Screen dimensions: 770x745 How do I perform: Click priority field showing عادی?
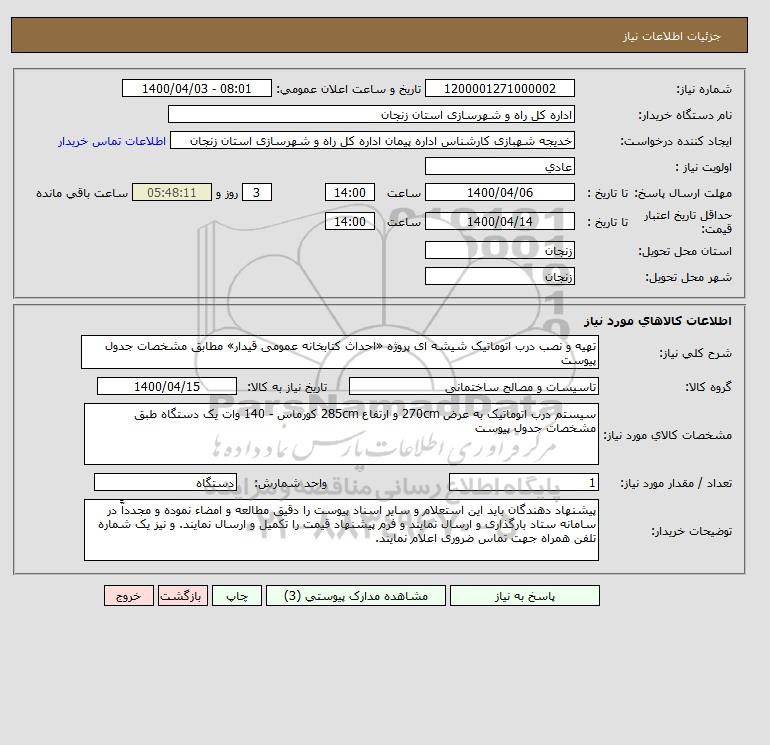(499, 166)
